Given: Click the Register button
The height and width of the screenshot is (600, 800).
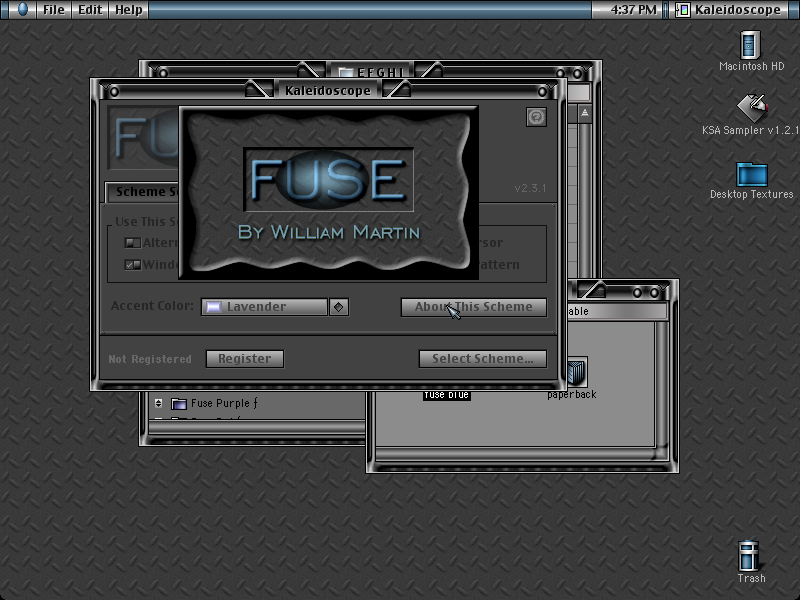Looking at the screenshot, I should (245, 359).
